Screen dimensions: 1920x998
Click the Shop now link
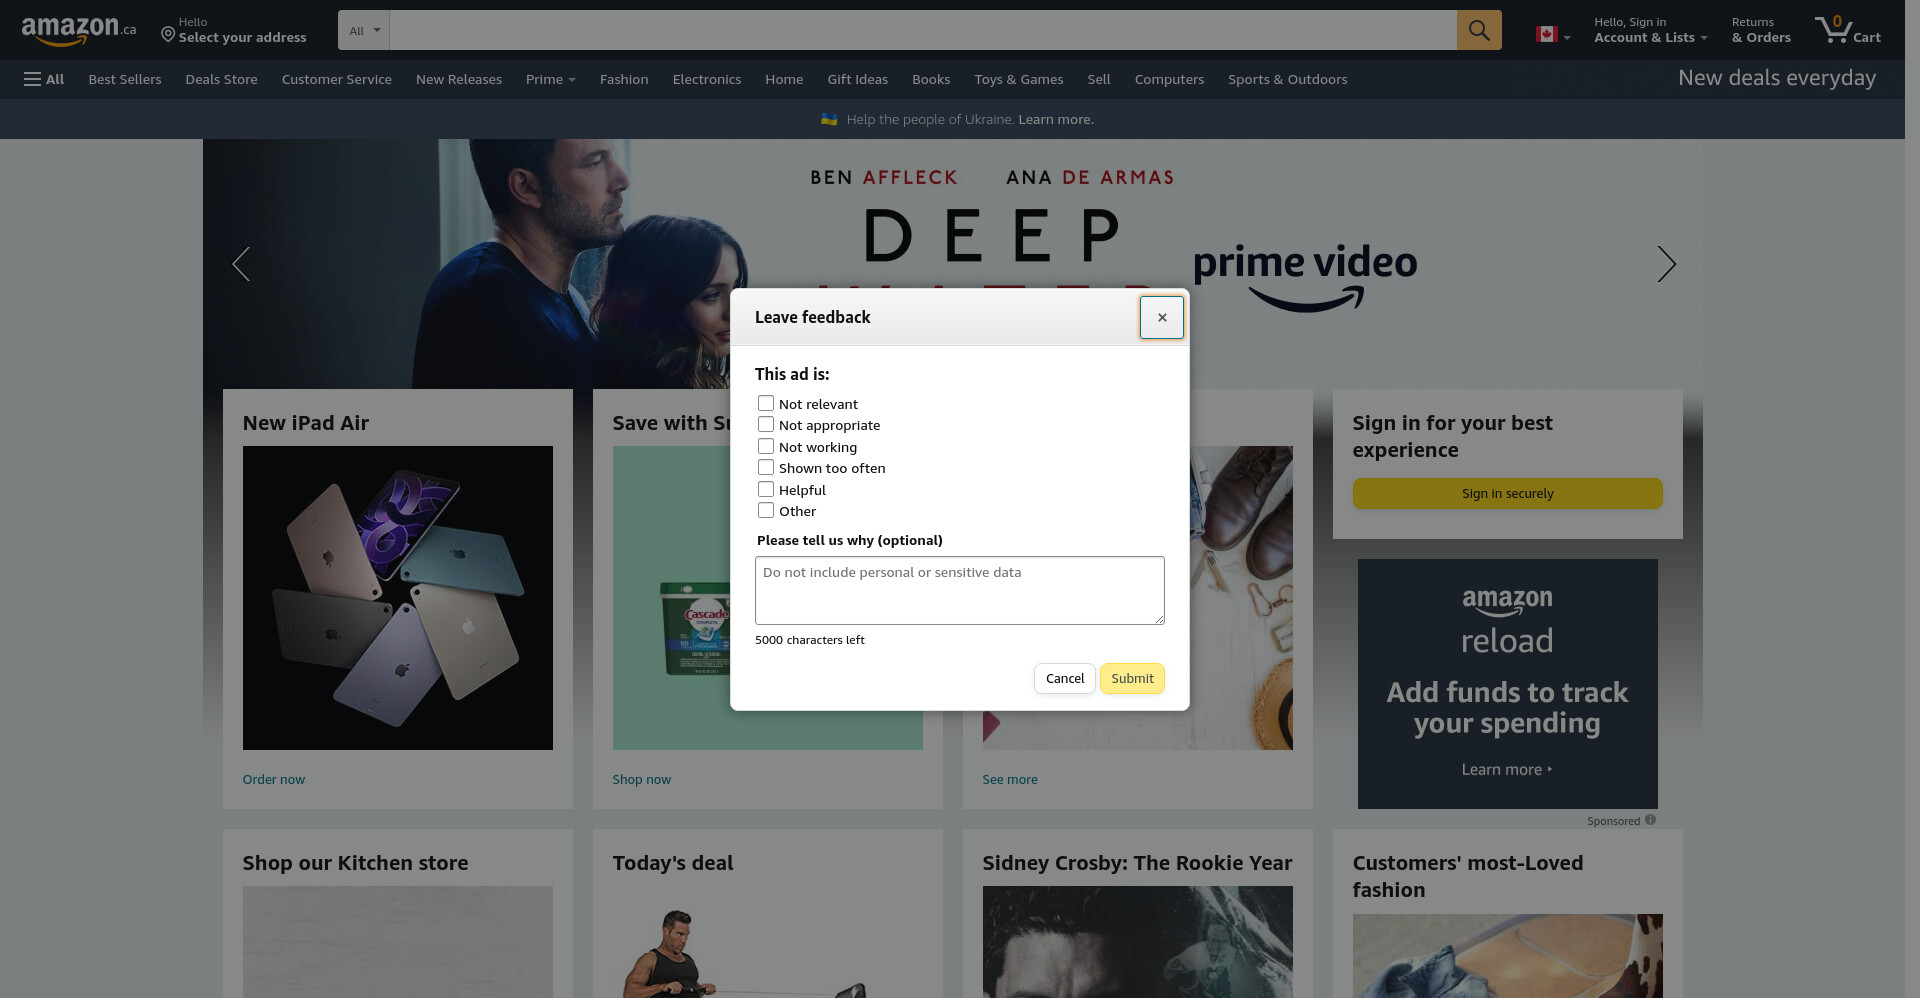tap(641, 779)
